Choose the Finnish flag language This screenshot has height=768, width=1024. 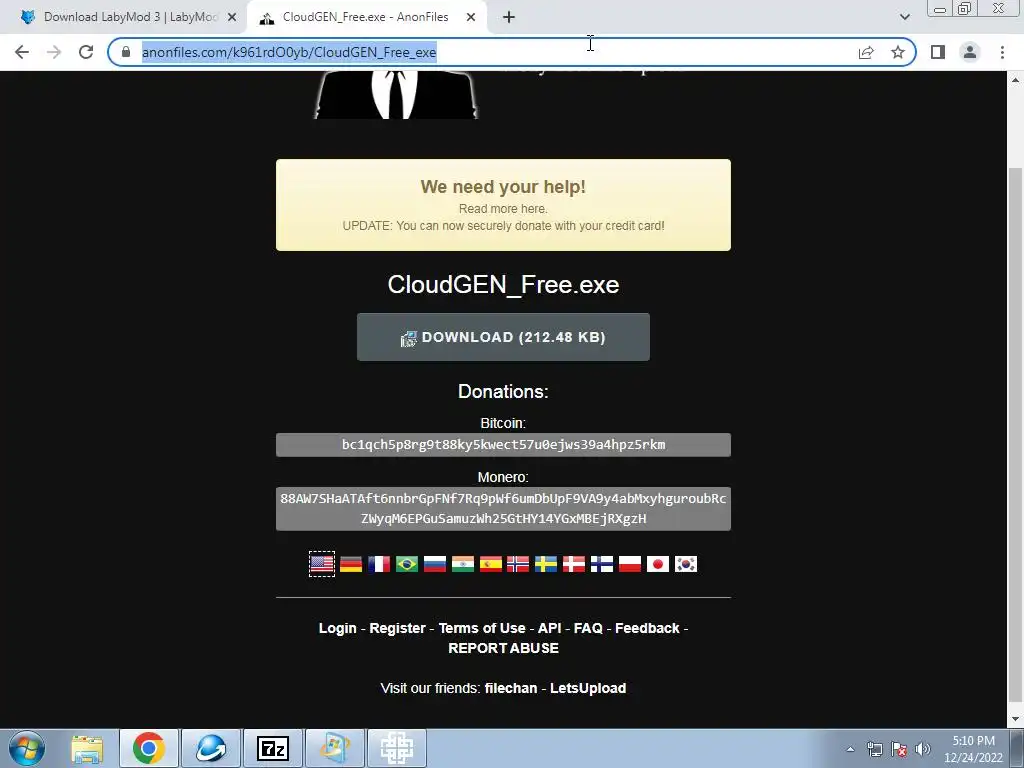(x=602, y=564)
